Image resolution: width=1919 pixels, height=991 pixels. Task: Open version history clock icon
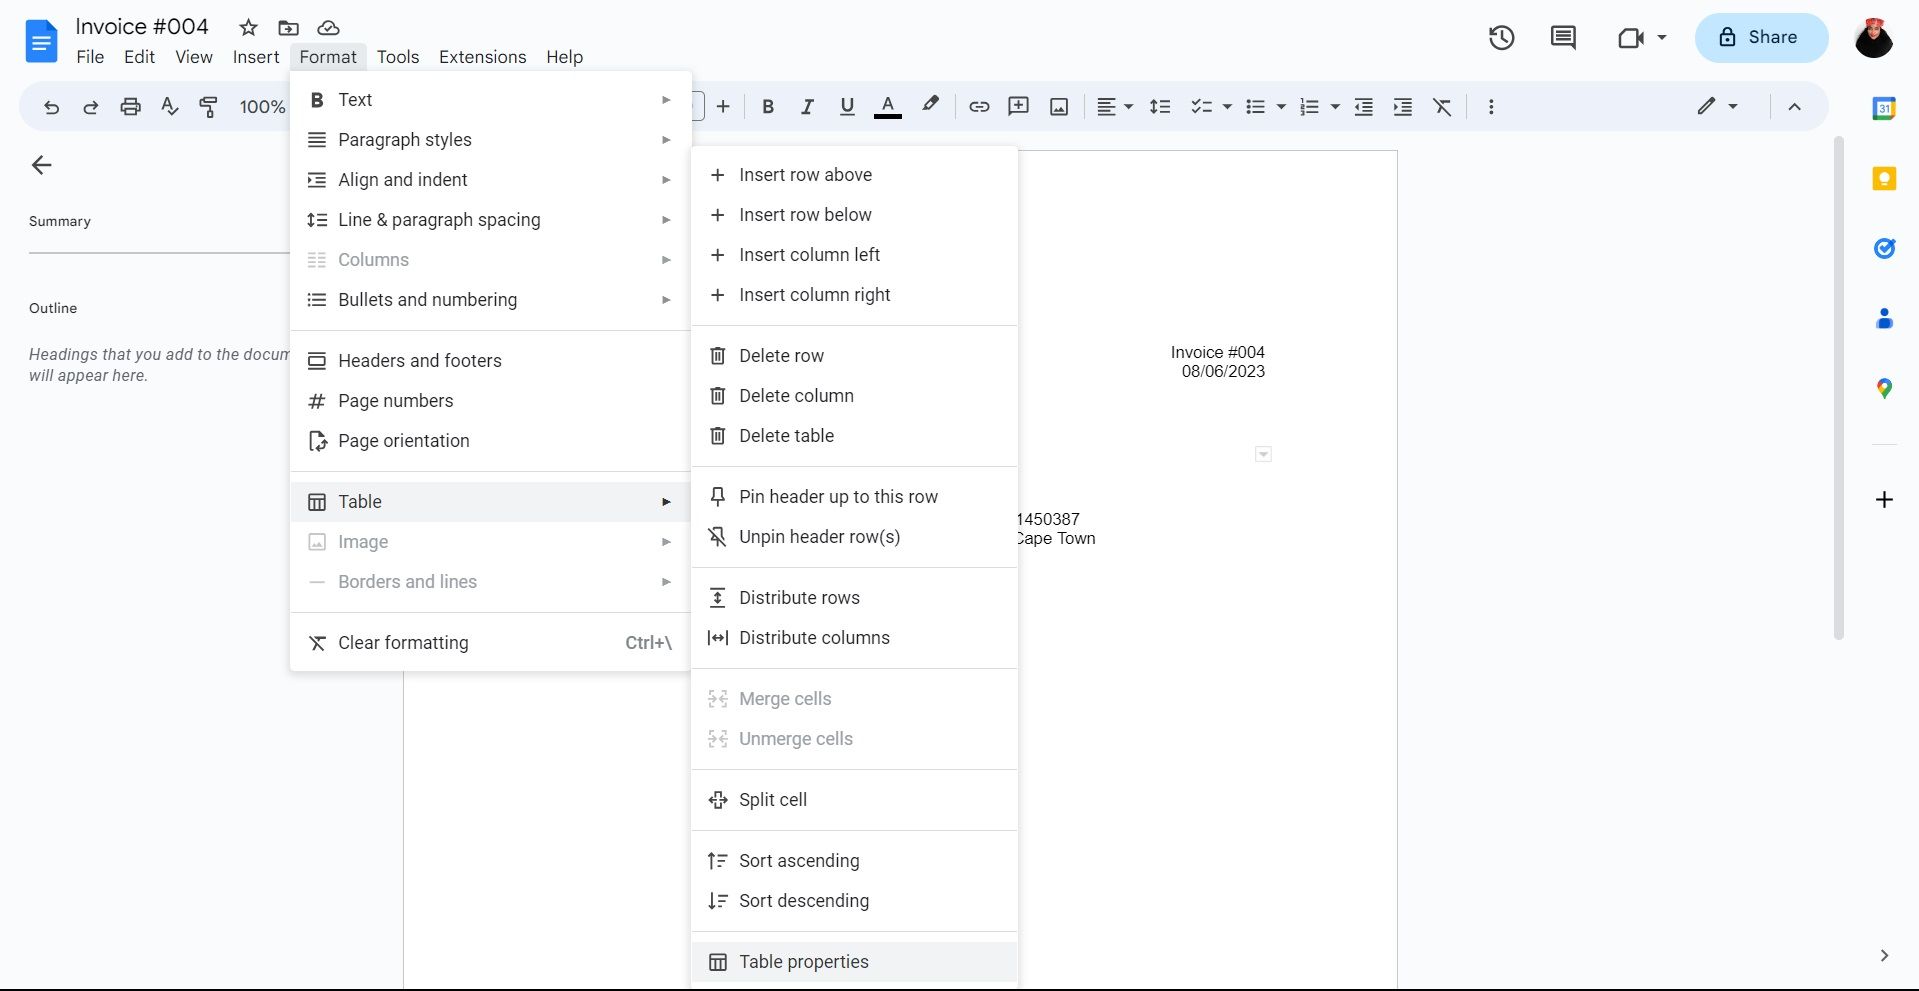[1501, 38]
